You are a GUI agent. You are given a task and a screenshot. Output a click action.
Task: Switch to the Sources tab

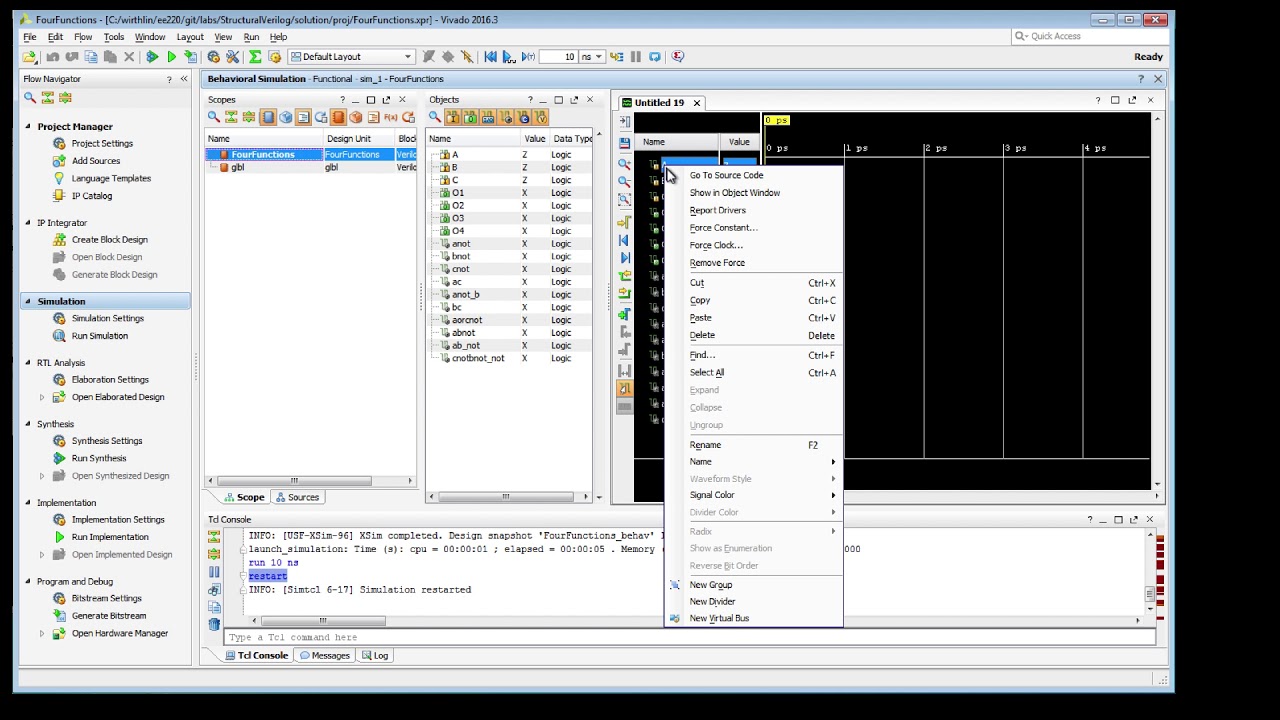297,497
